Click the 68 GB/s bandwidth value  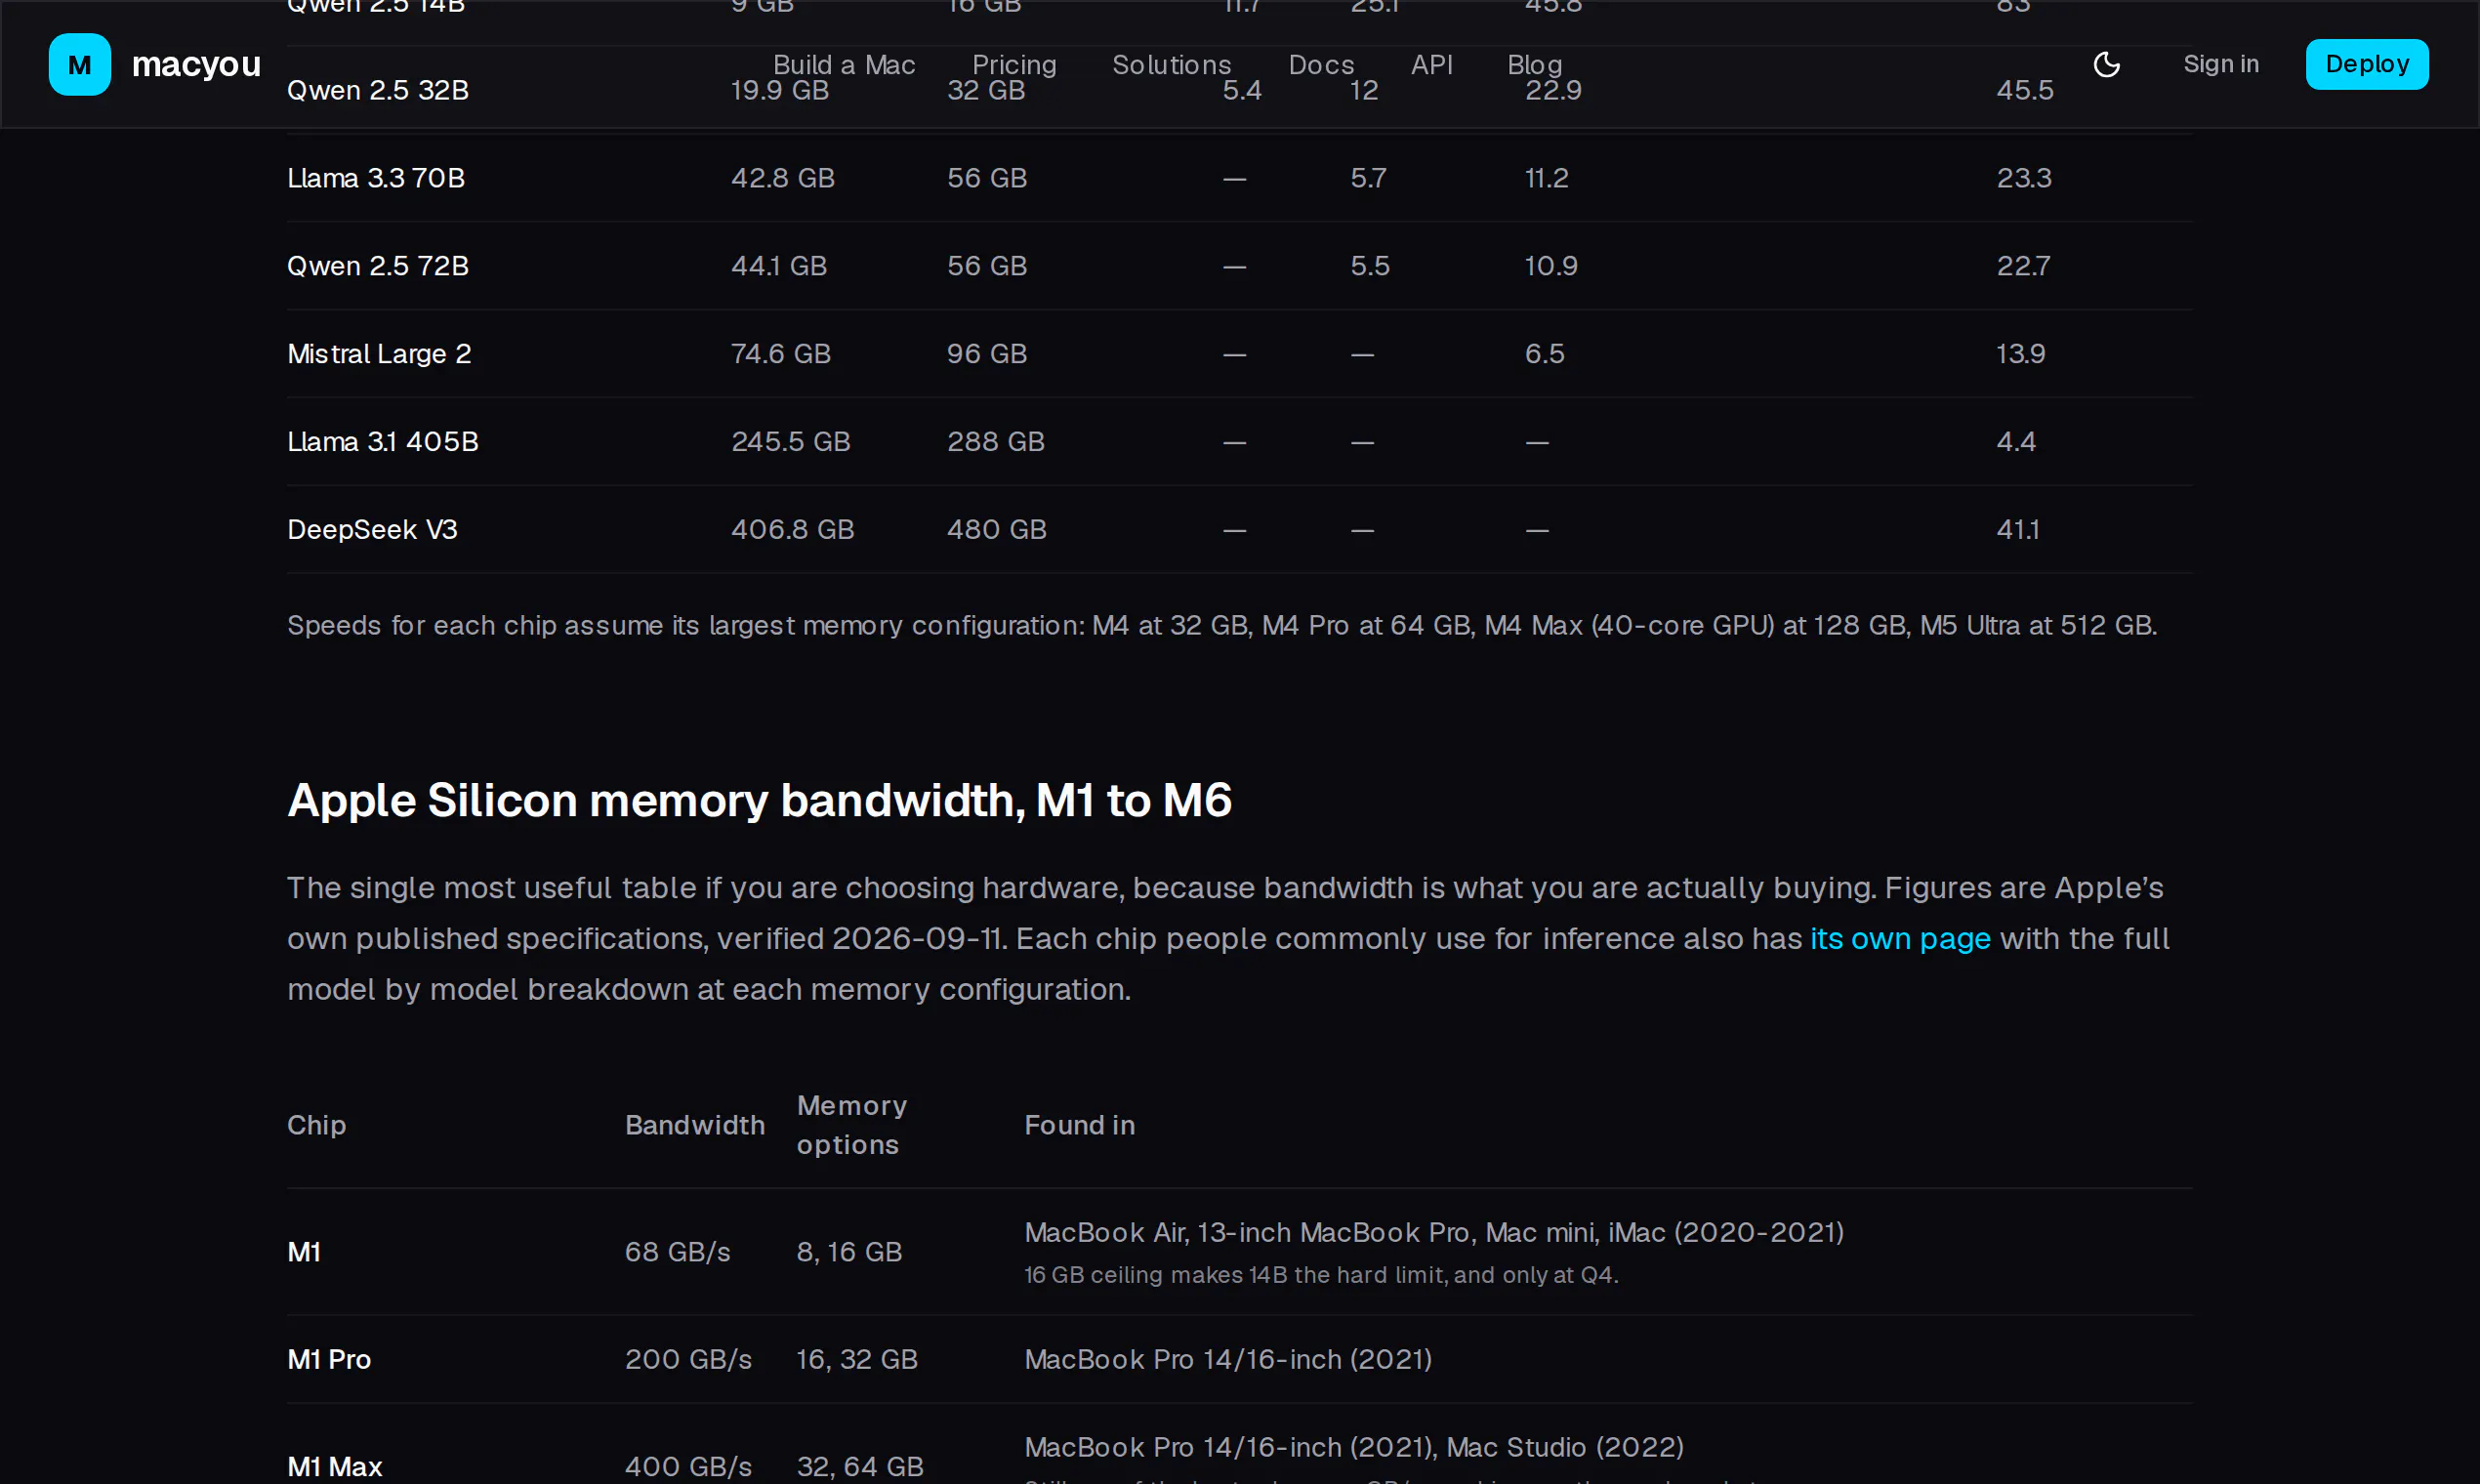(x=677, y=1252)
